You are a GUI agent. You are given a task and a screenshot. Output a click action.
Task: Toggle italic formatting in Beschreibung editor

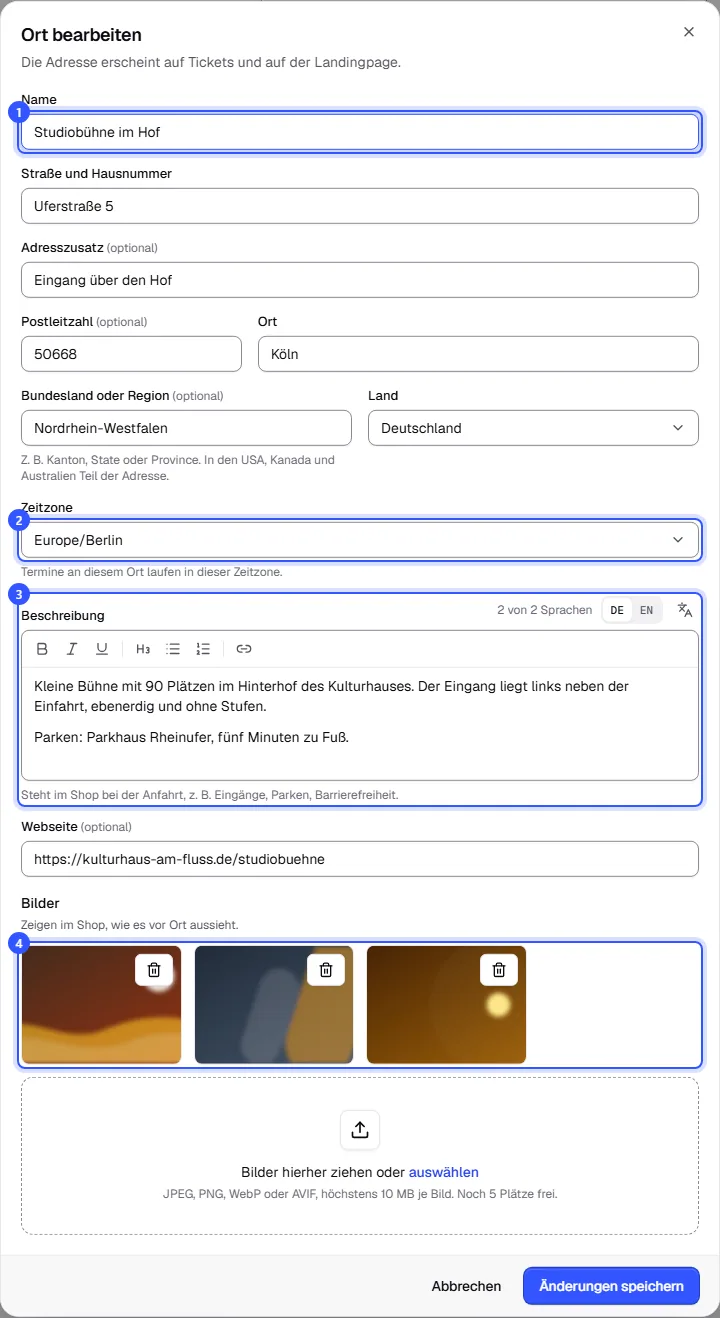tap(72, 649)
